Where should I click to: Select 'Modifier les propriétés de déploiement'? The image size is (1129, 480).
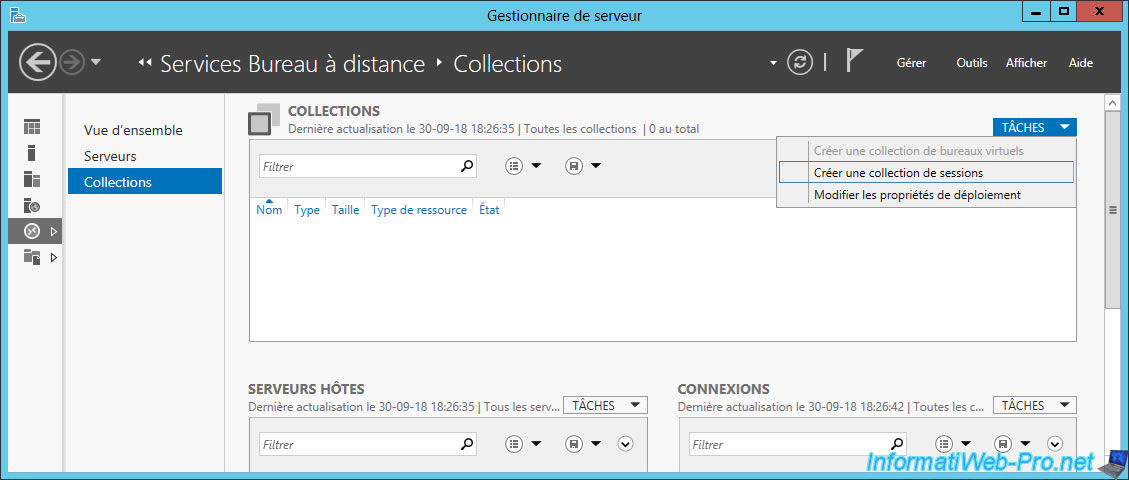click(916, 195)
